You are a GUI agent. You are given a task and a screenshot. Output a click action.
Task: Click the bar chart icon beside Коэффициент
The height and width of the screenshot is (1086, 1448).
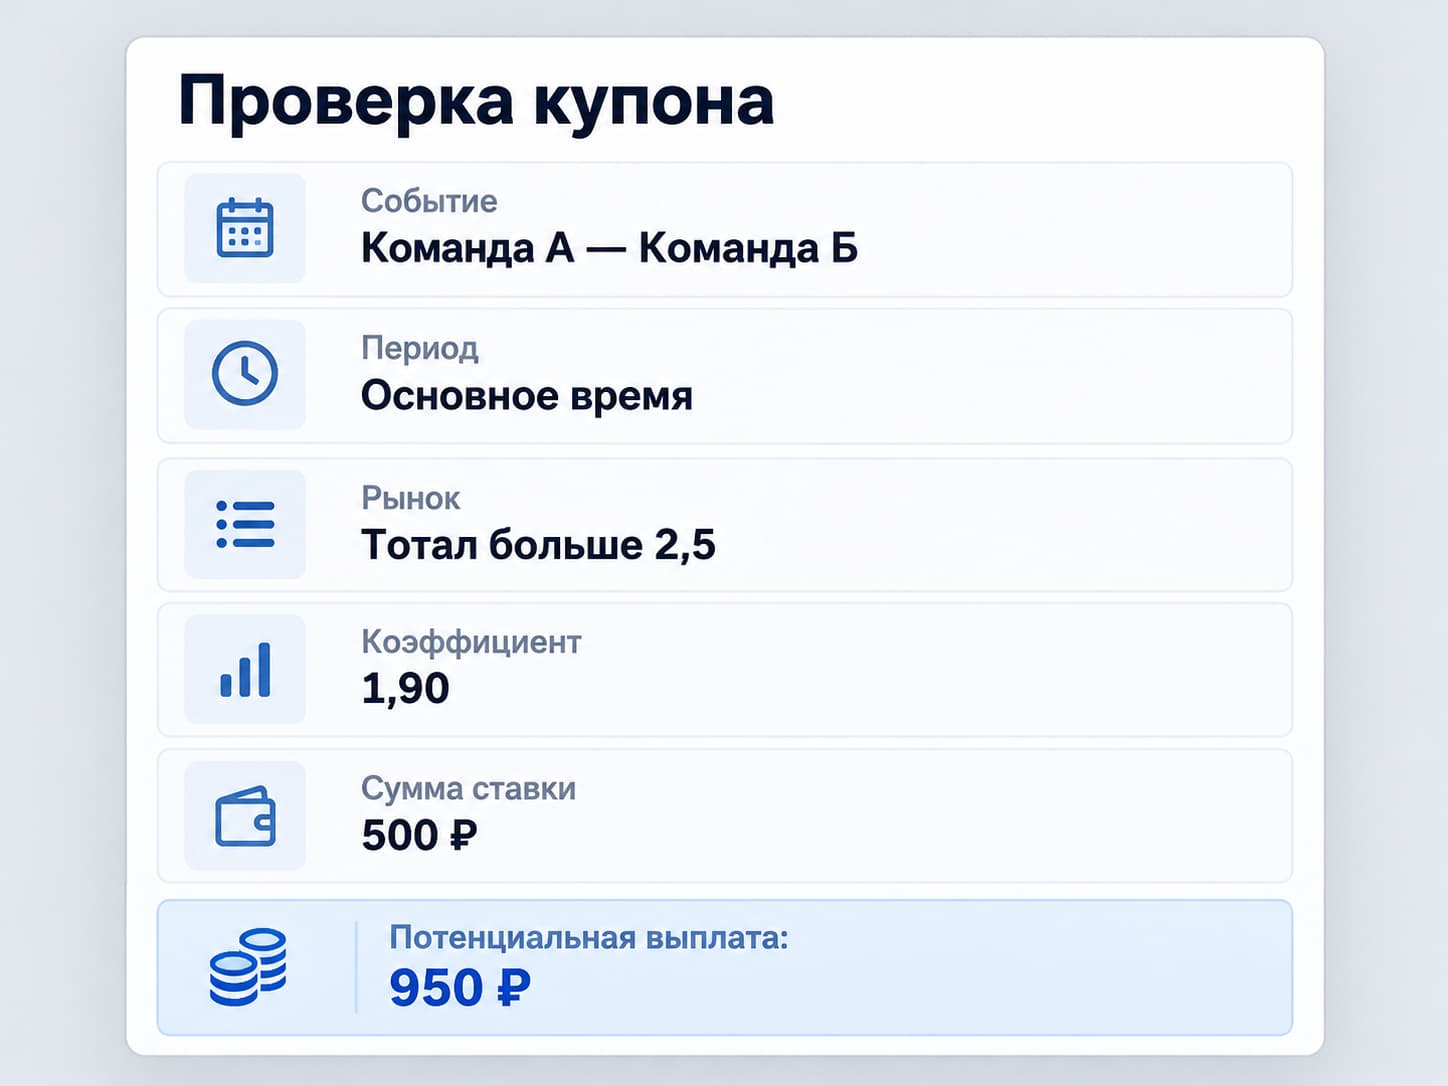pyautogui.click(x=245, y=669)
